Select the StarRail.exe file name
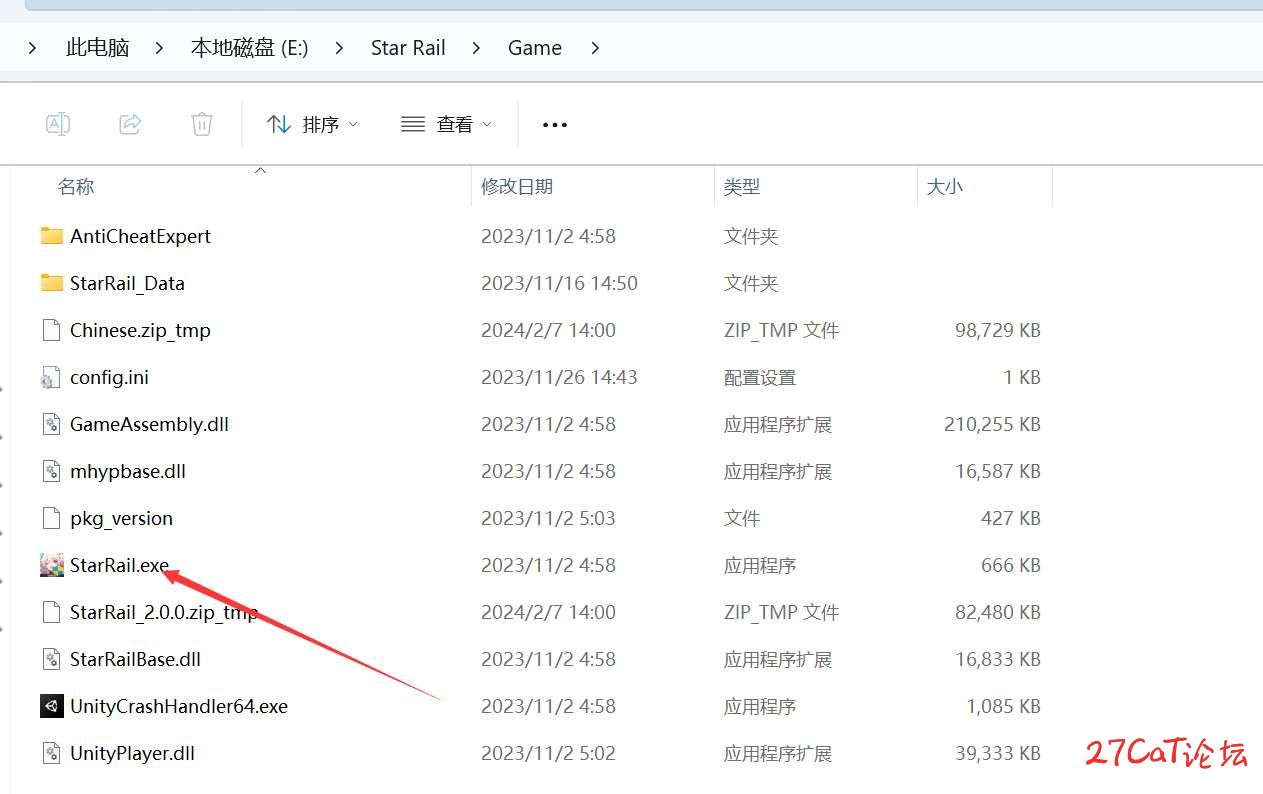This screenshot has width=1263, height=794. pyautogui.click(x=119, y=565)
